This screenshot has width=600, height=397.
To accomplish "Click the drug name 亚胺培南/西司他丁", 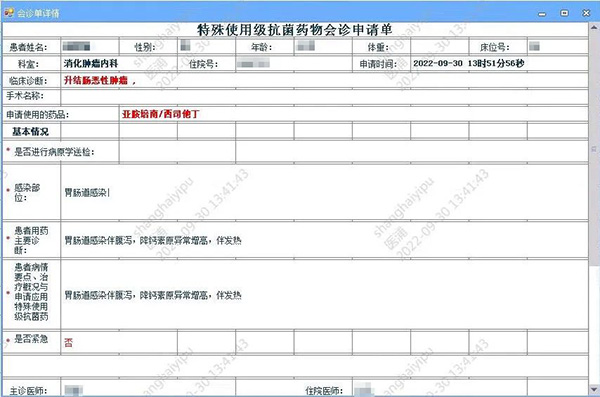I will coord(161,114).
